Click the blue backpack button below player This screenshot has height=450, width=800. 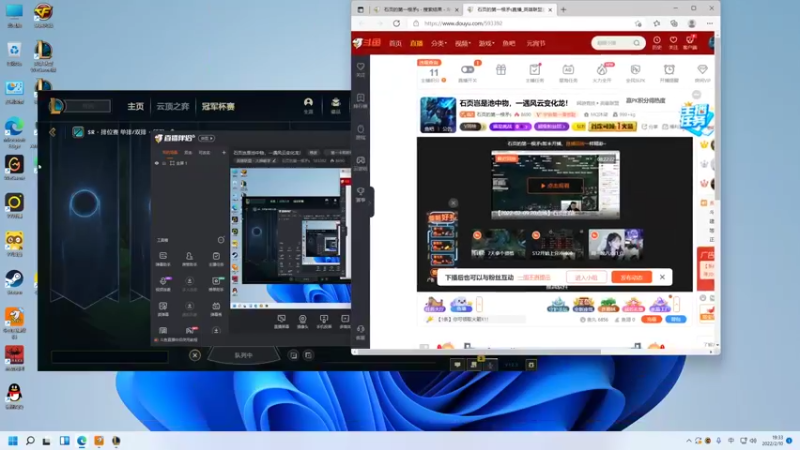point(676,319)
